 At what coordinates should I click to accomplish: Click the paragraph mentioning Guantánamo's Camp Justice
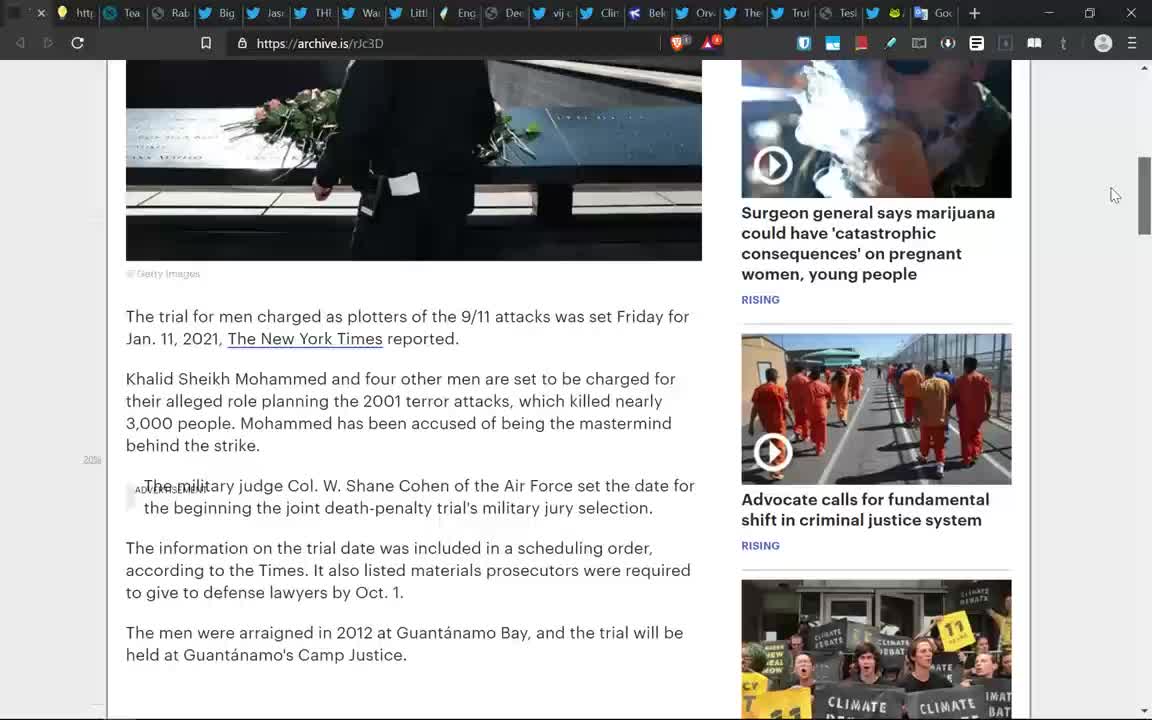tap(404, 644)
